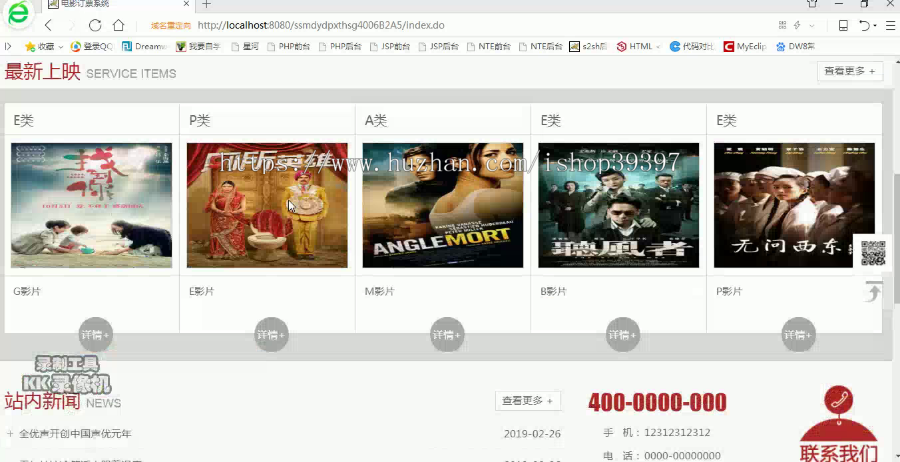Open the 厕所英雄 movie poster
Screen dimensions: 900x462
tap(267, 205)
